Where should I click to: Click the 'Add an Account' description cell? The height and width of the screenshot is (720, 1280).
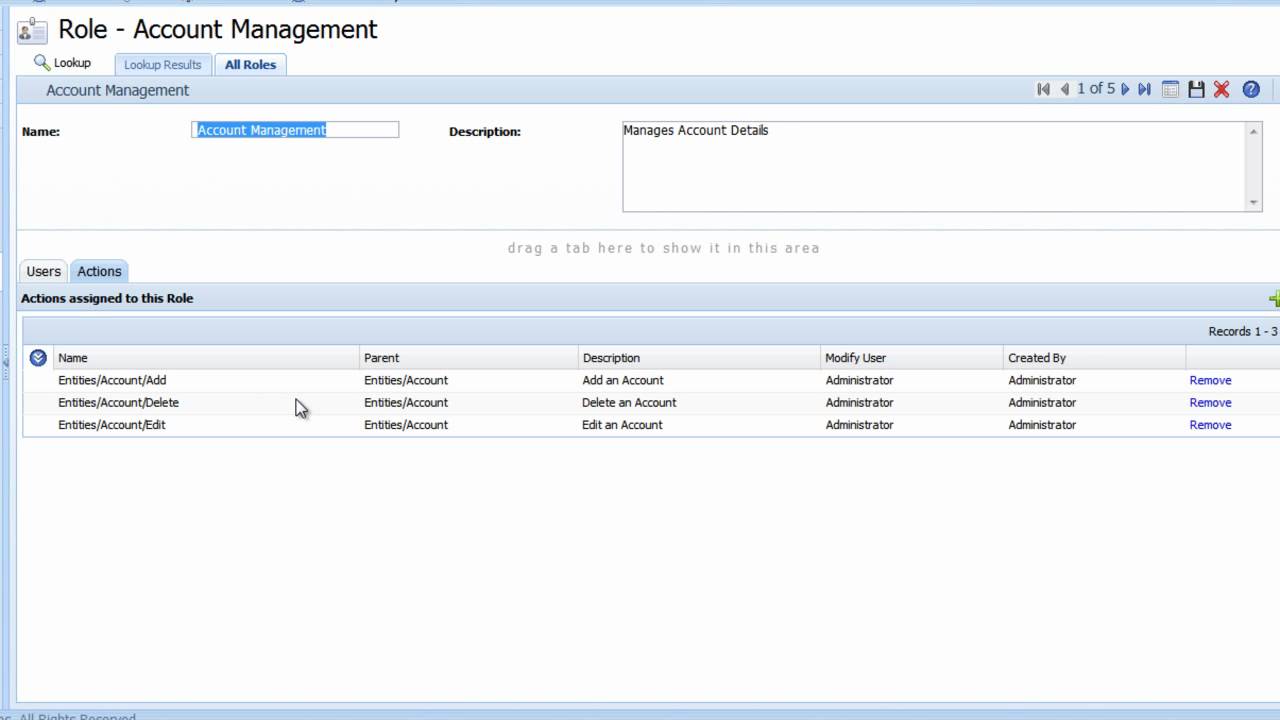623,380
